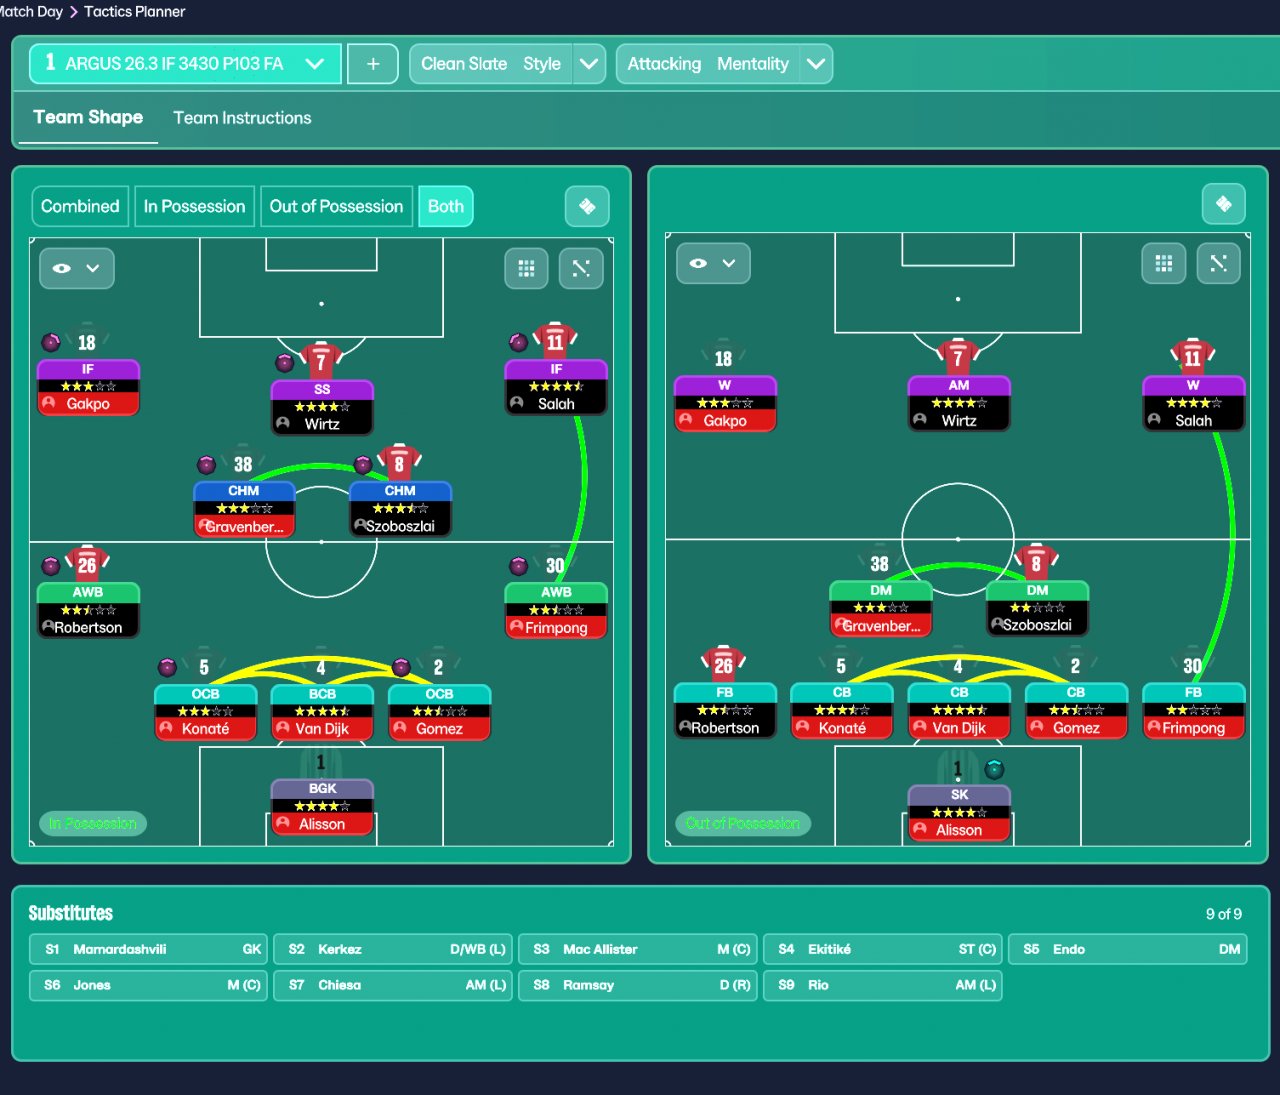Click the In Possession pitch label

pos(92,823)
